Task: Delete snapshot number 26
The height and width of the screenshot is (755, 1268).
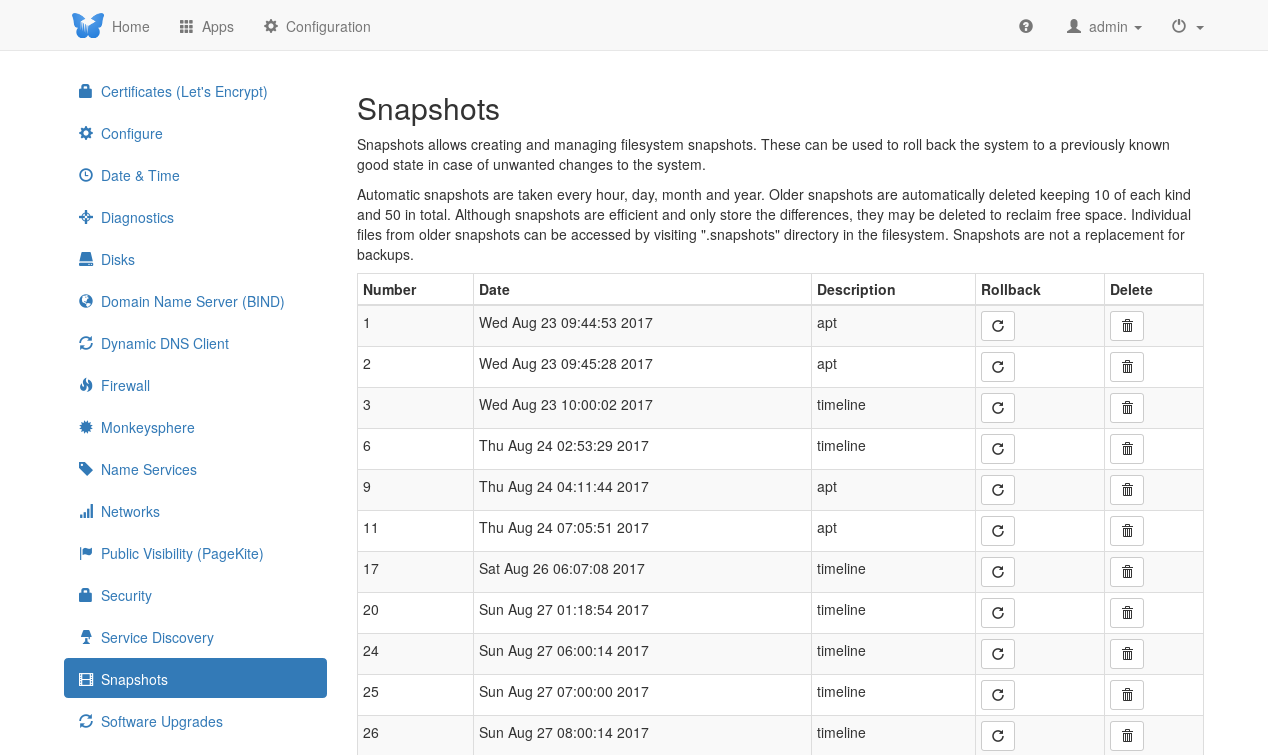Action: coord(1127,736)
